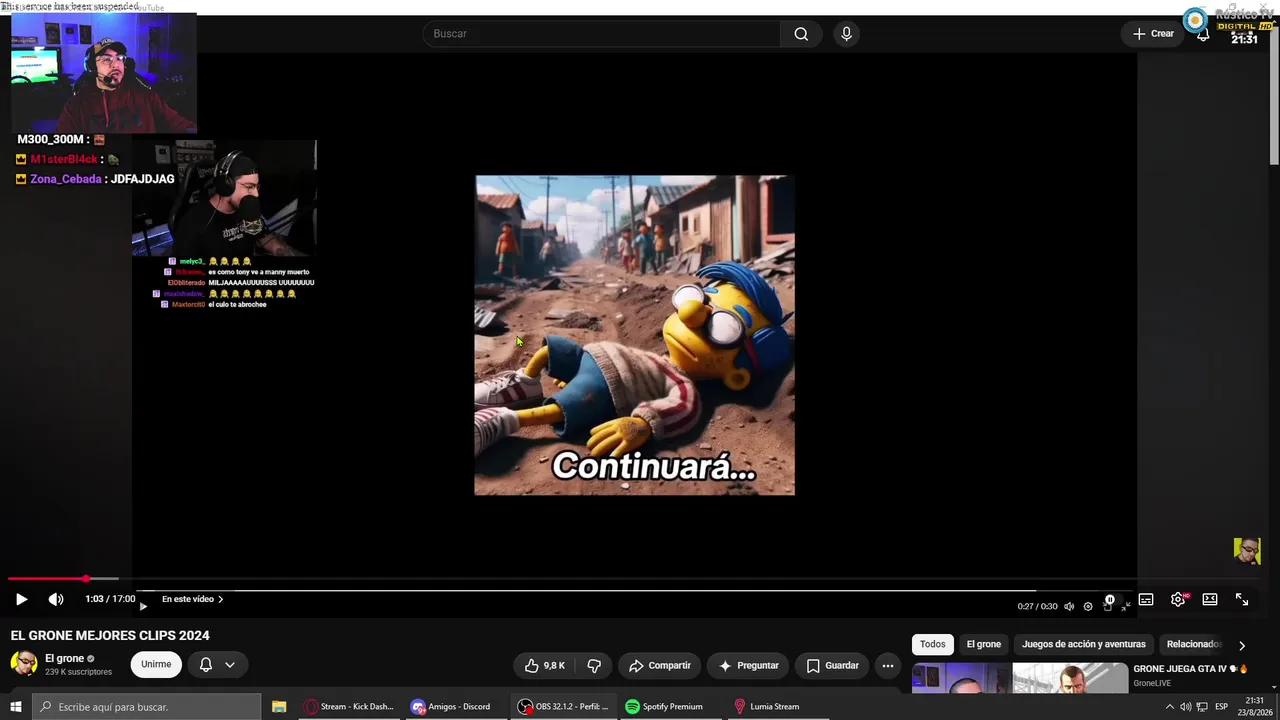Screen dimensions: 1280x720
Task: Mute the YouTube player volume
Action: [x=56, y=599]
